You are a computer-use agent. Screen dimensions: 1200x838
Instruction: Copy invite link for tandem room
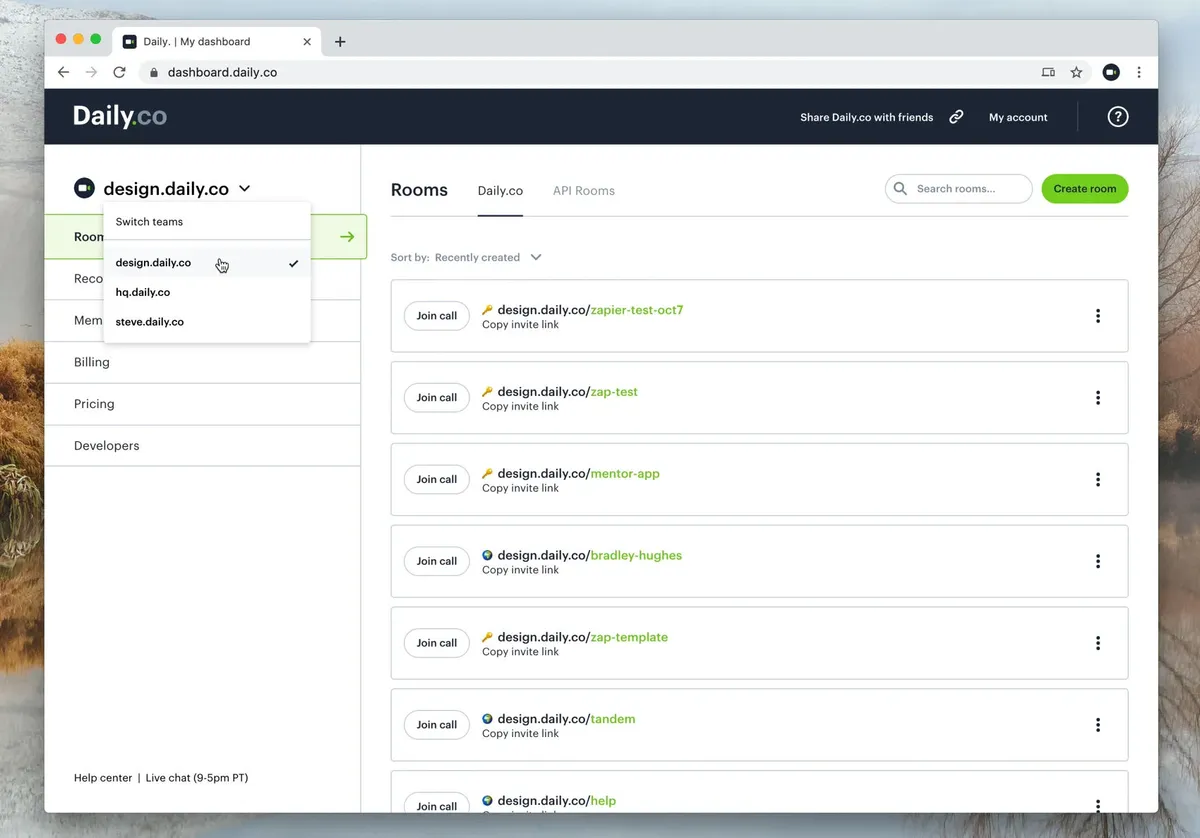[x=520, y=734]
